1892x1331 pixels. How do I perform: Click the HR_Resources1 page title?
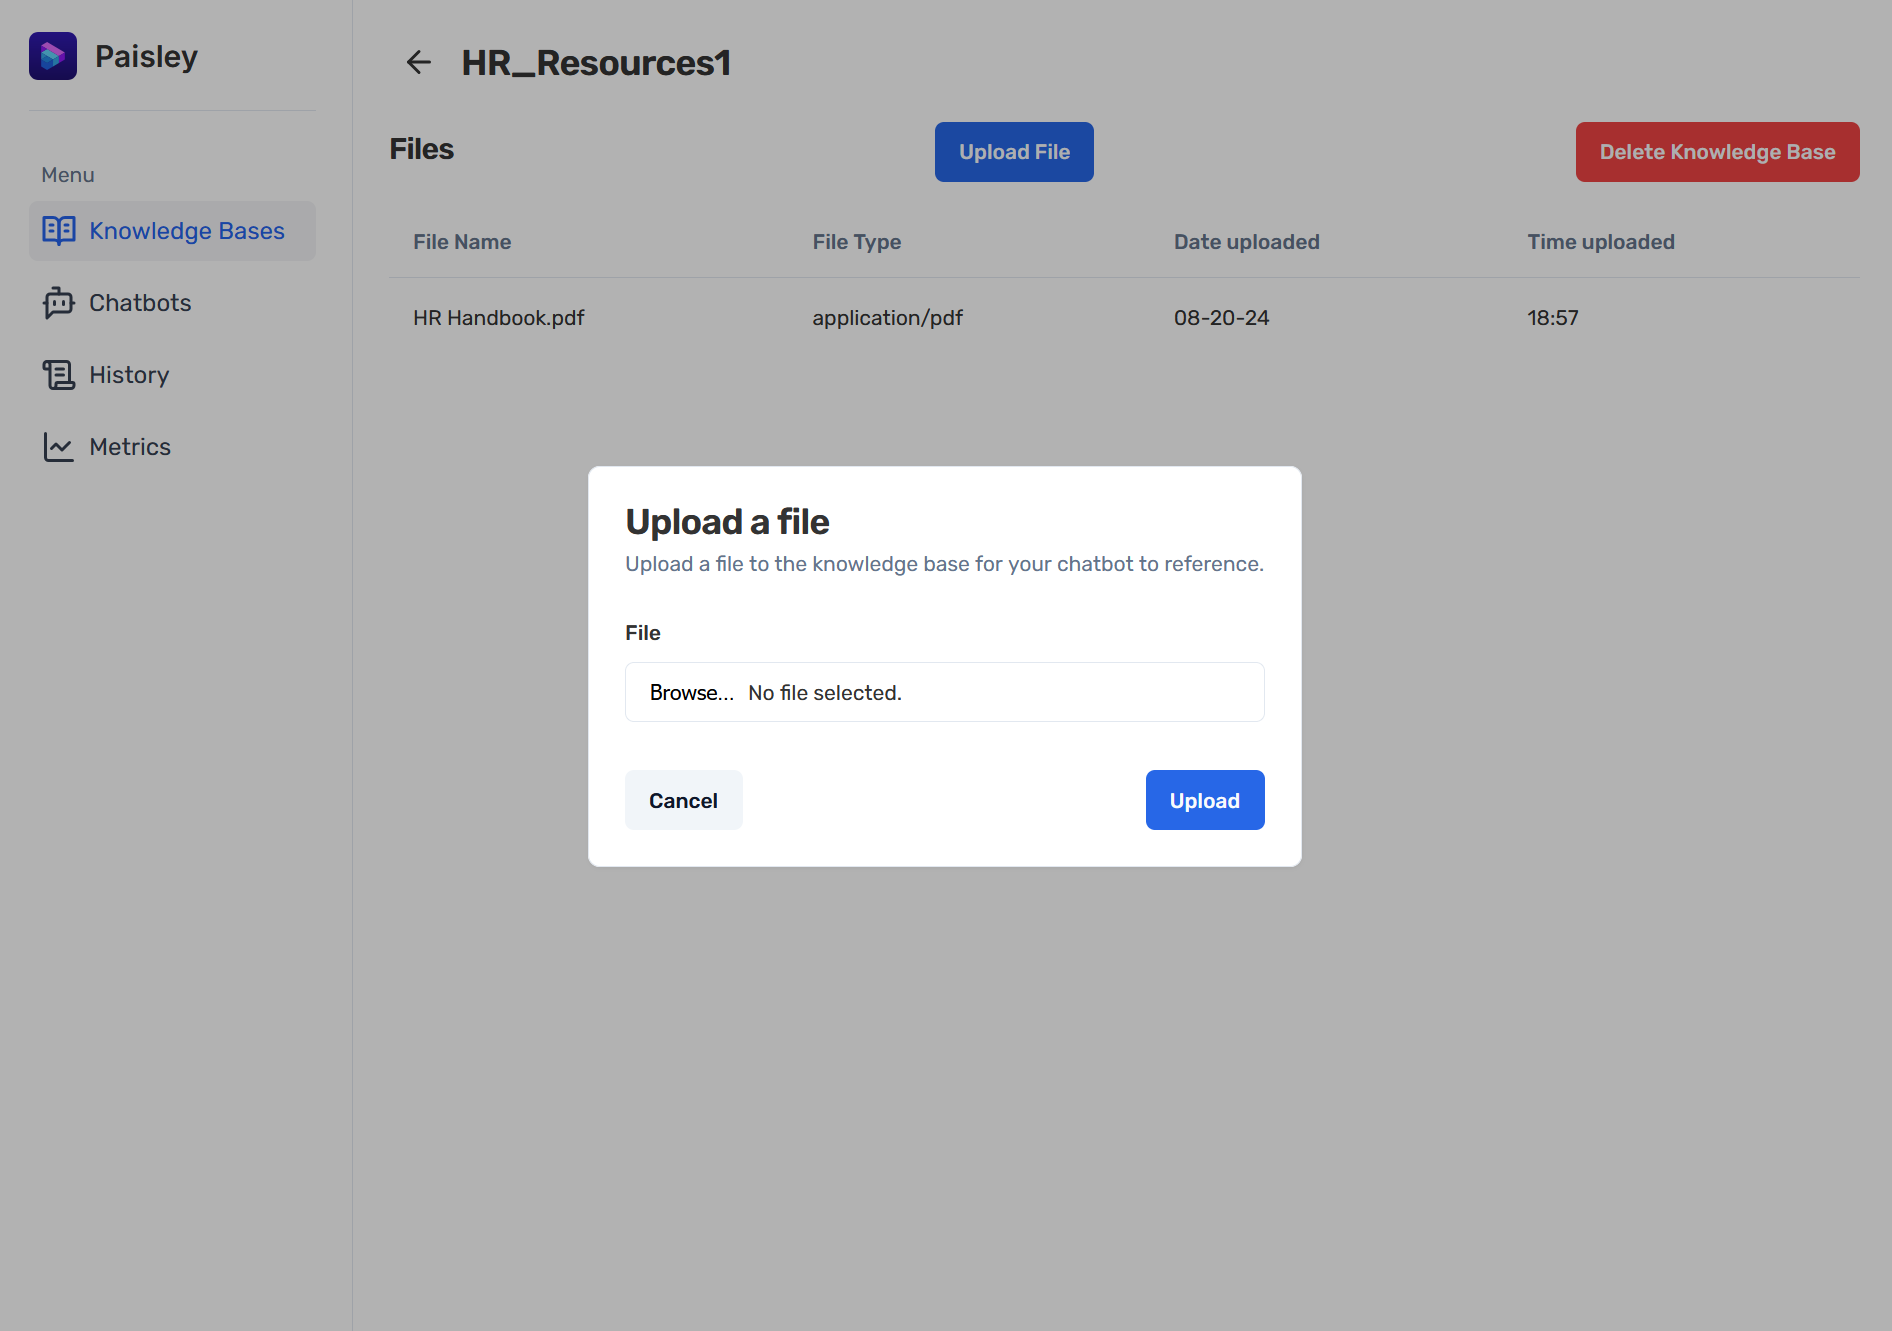(x=596, y=63)
